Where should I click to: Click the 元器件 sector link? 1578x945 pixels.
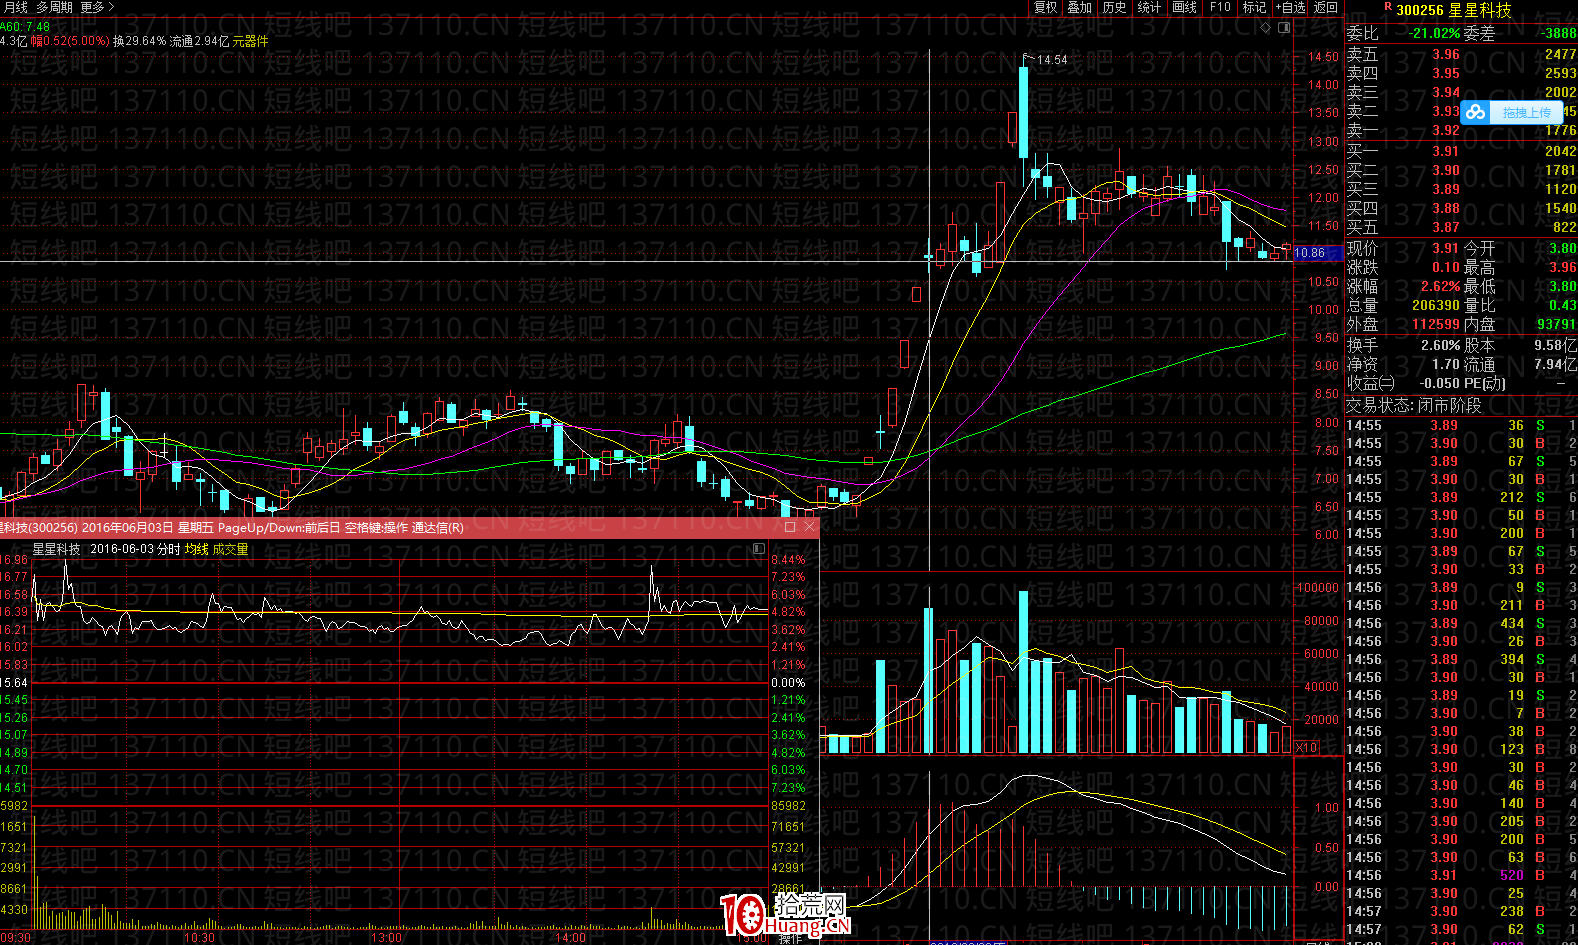(250, 41)
